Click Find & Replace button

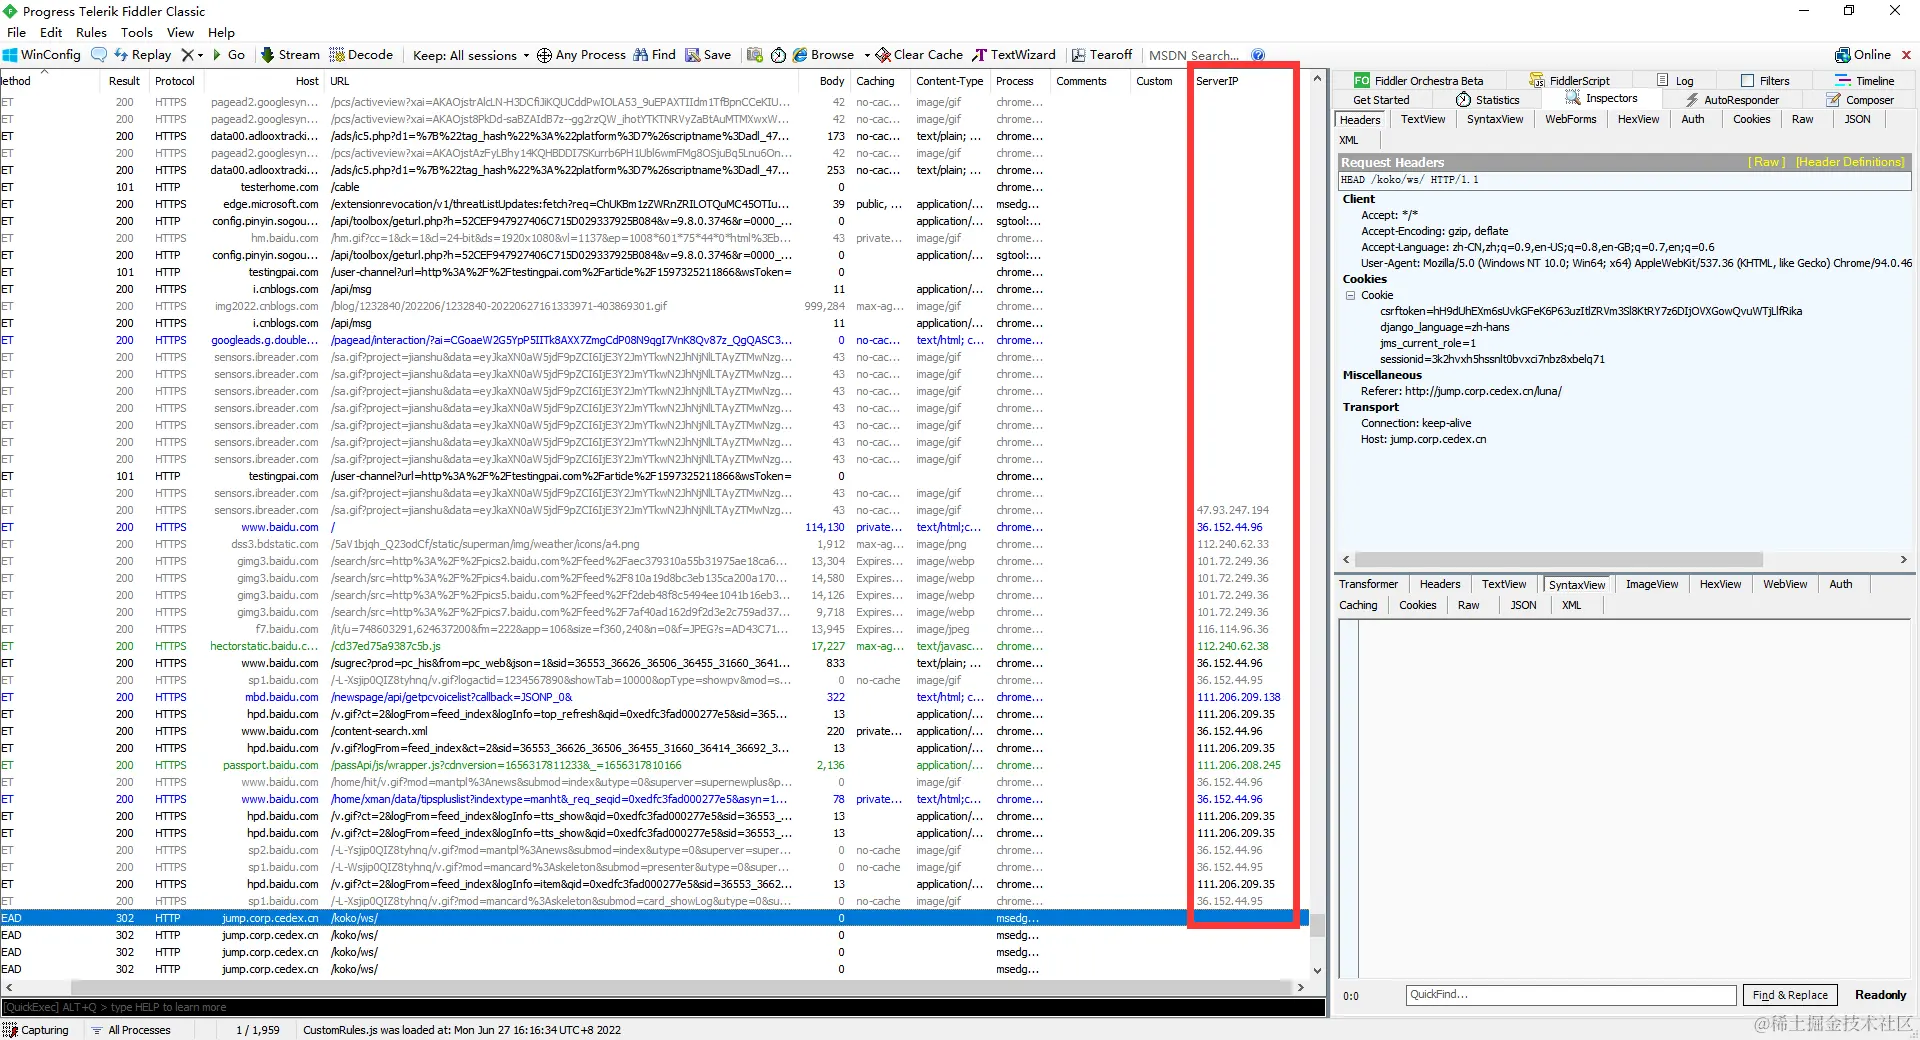(1790, 995)
